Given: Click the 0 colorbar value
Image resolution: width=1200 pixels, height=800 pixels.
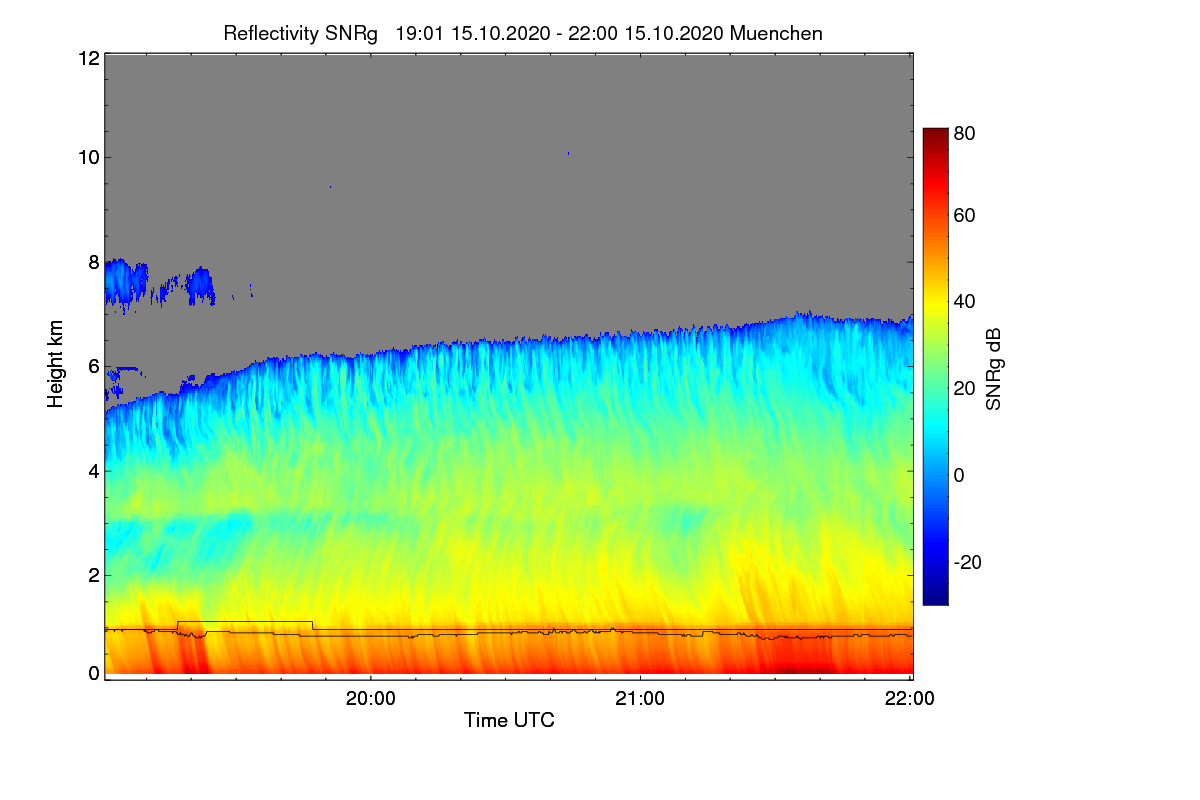Looking at the screenshot, I should tap(959, 475).
